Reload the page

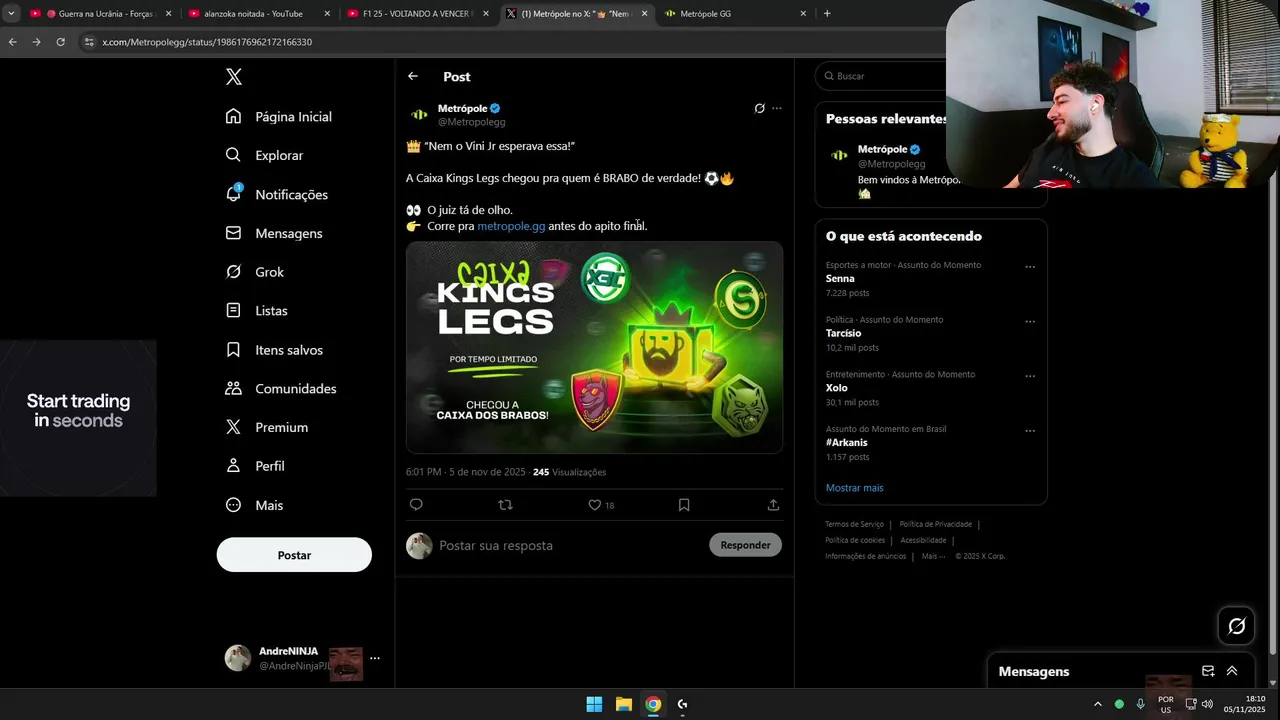[x=60, y=42]
